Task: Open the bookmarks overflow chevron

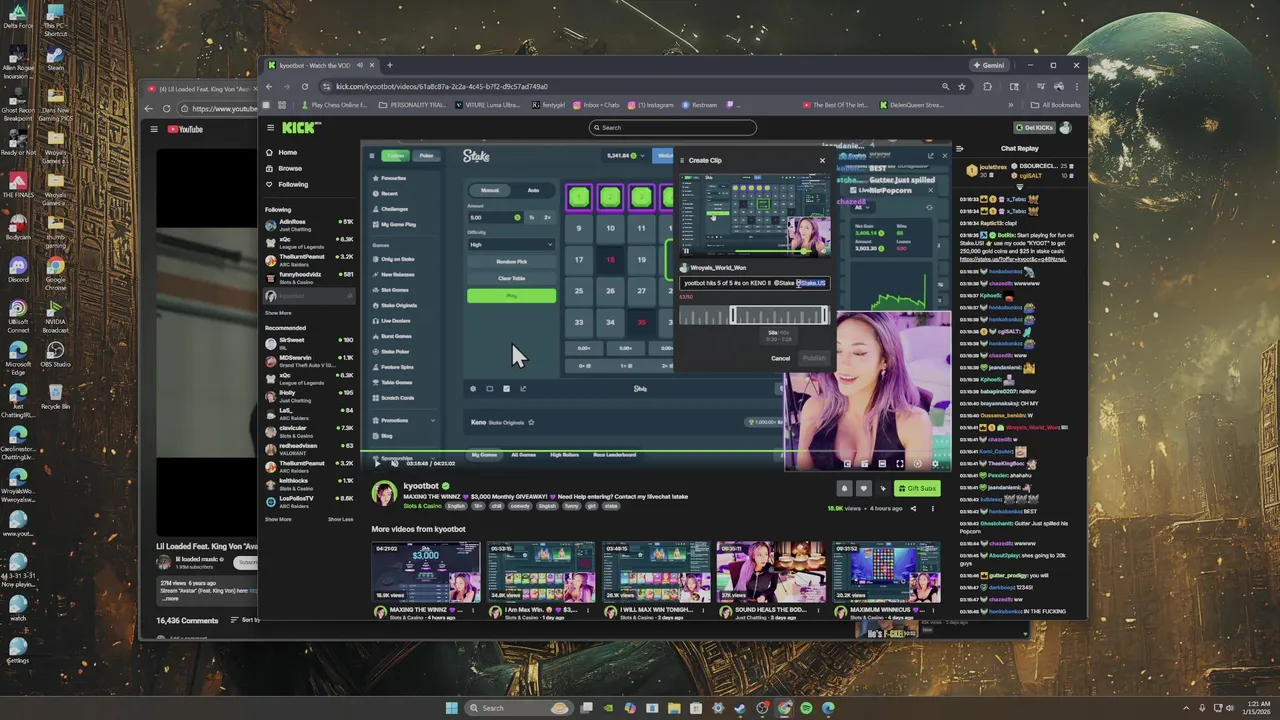Action: coord(1010,105)
